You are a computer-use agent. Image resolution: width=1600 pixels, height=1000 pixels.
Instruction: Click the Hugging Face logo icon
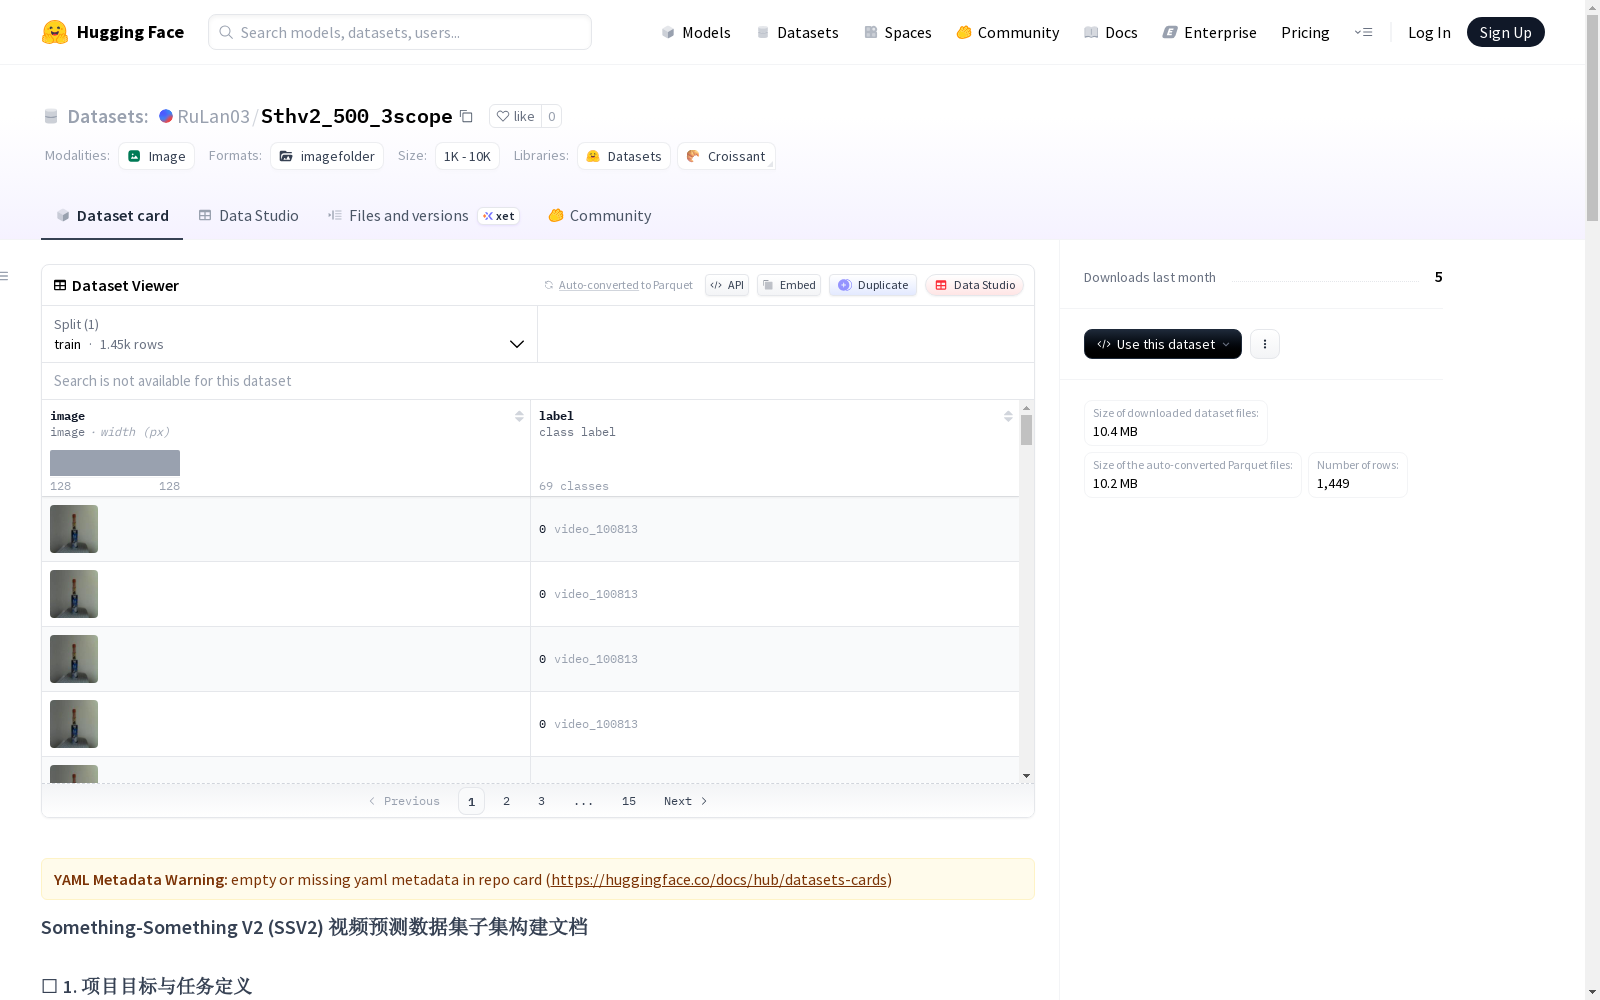pyautogui.click(x=55, y=32)
